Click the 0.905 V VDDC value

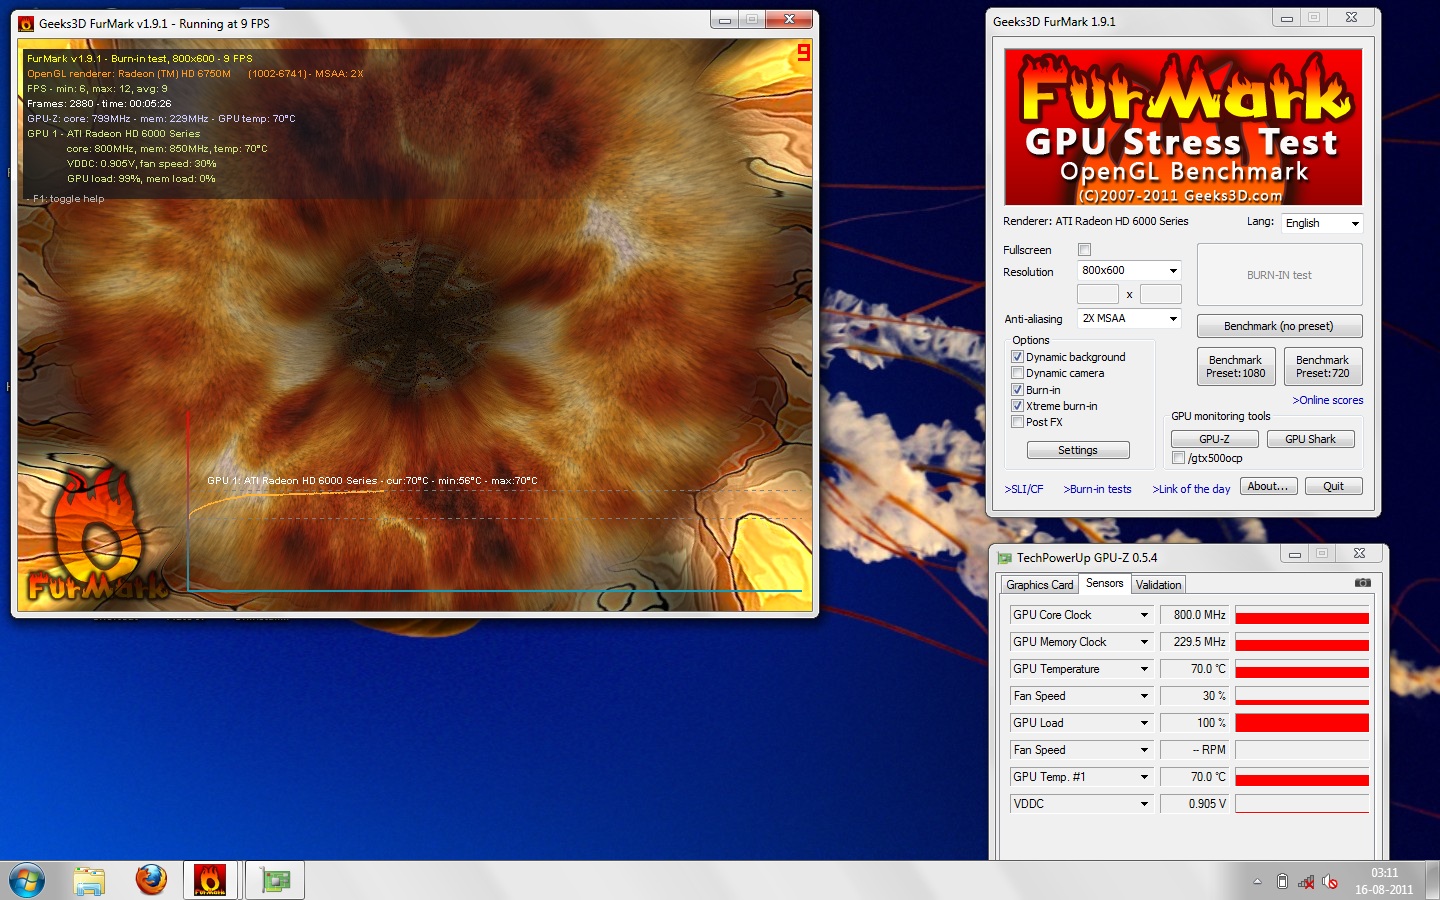point(1194,804)
